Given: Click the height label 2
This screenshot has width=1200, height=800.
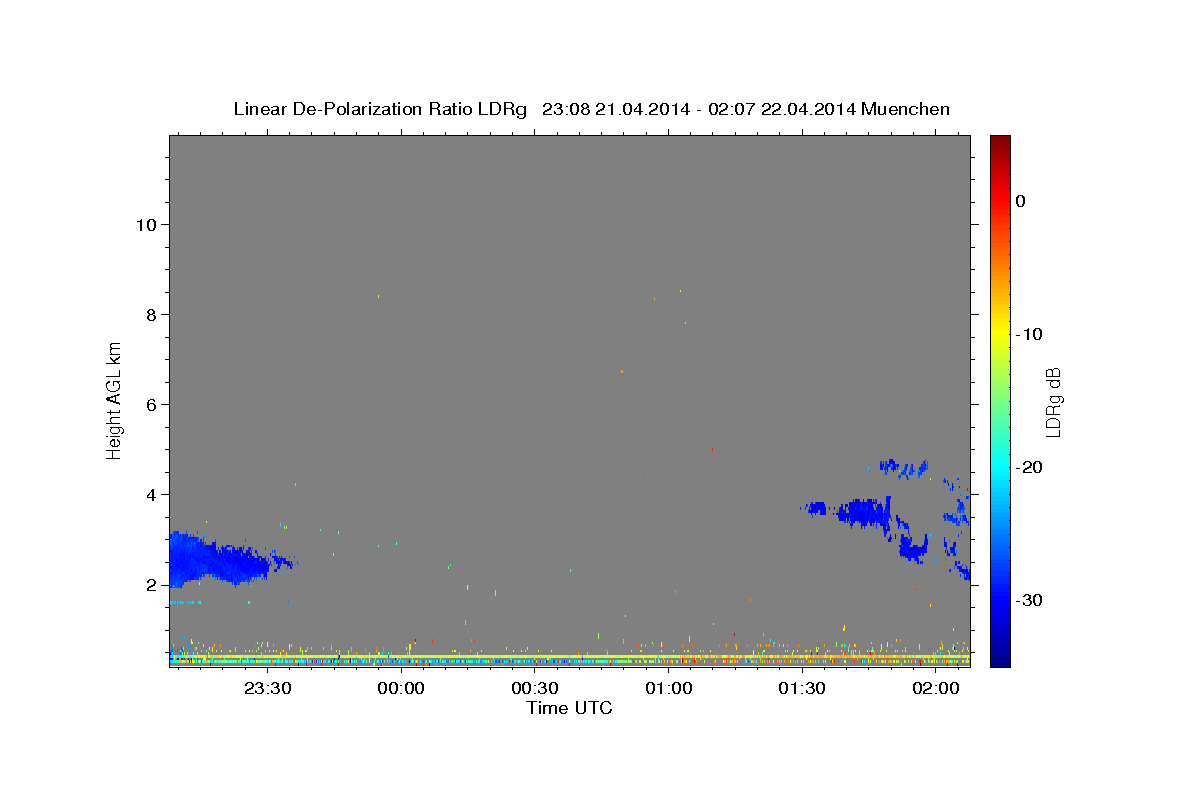Looking at the screenshot, I should click(x=151, y=584).
